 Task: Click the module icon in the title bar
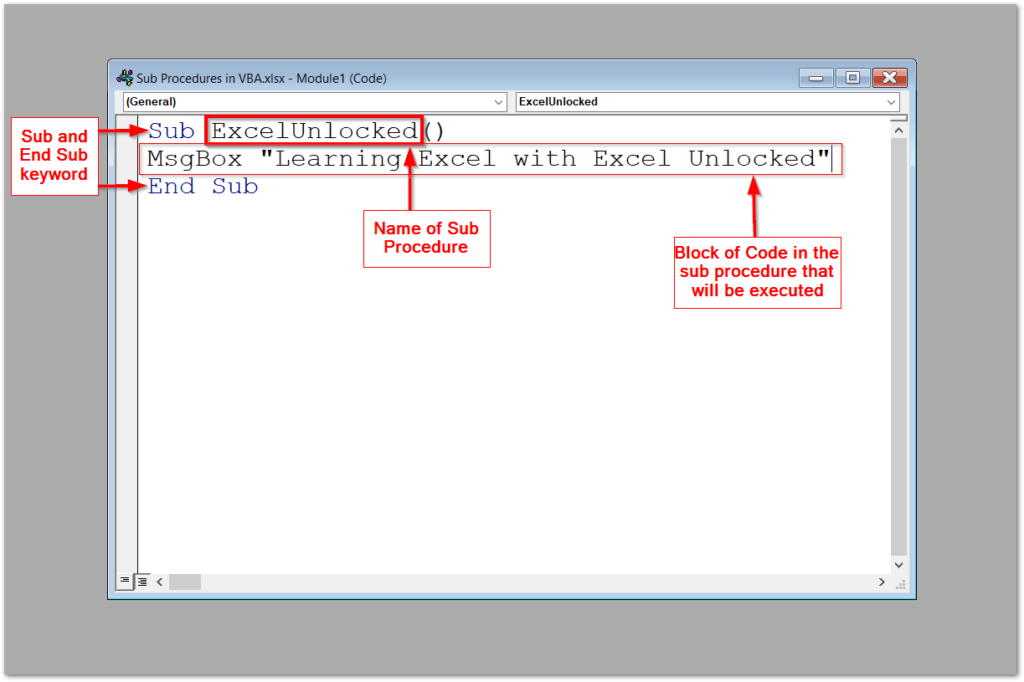(x=124, y=77)
